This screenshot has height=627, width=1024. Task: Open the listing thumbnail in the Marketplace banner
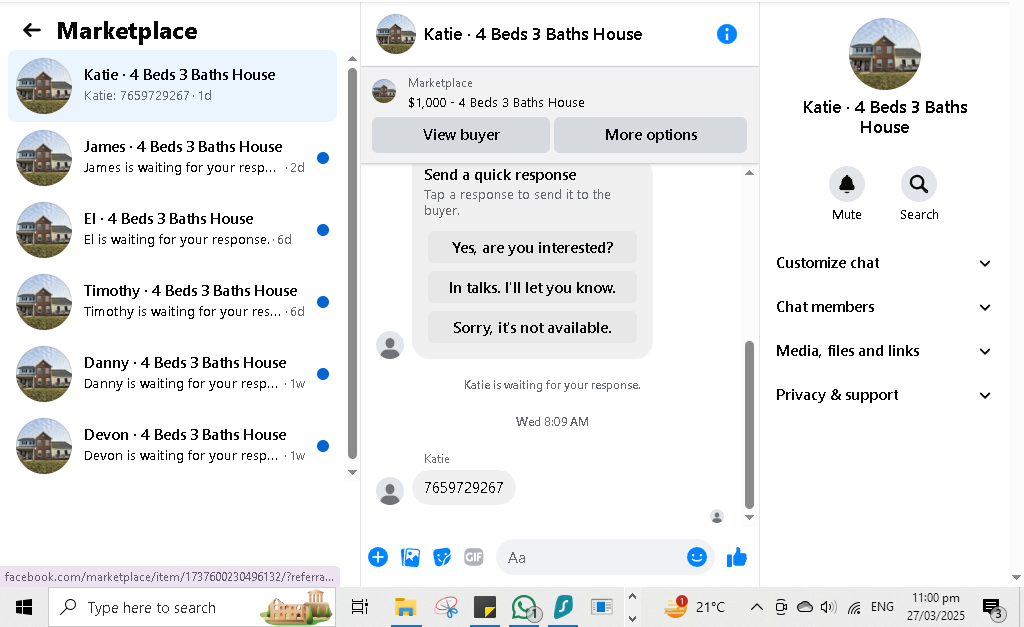[x=384, y=91]
